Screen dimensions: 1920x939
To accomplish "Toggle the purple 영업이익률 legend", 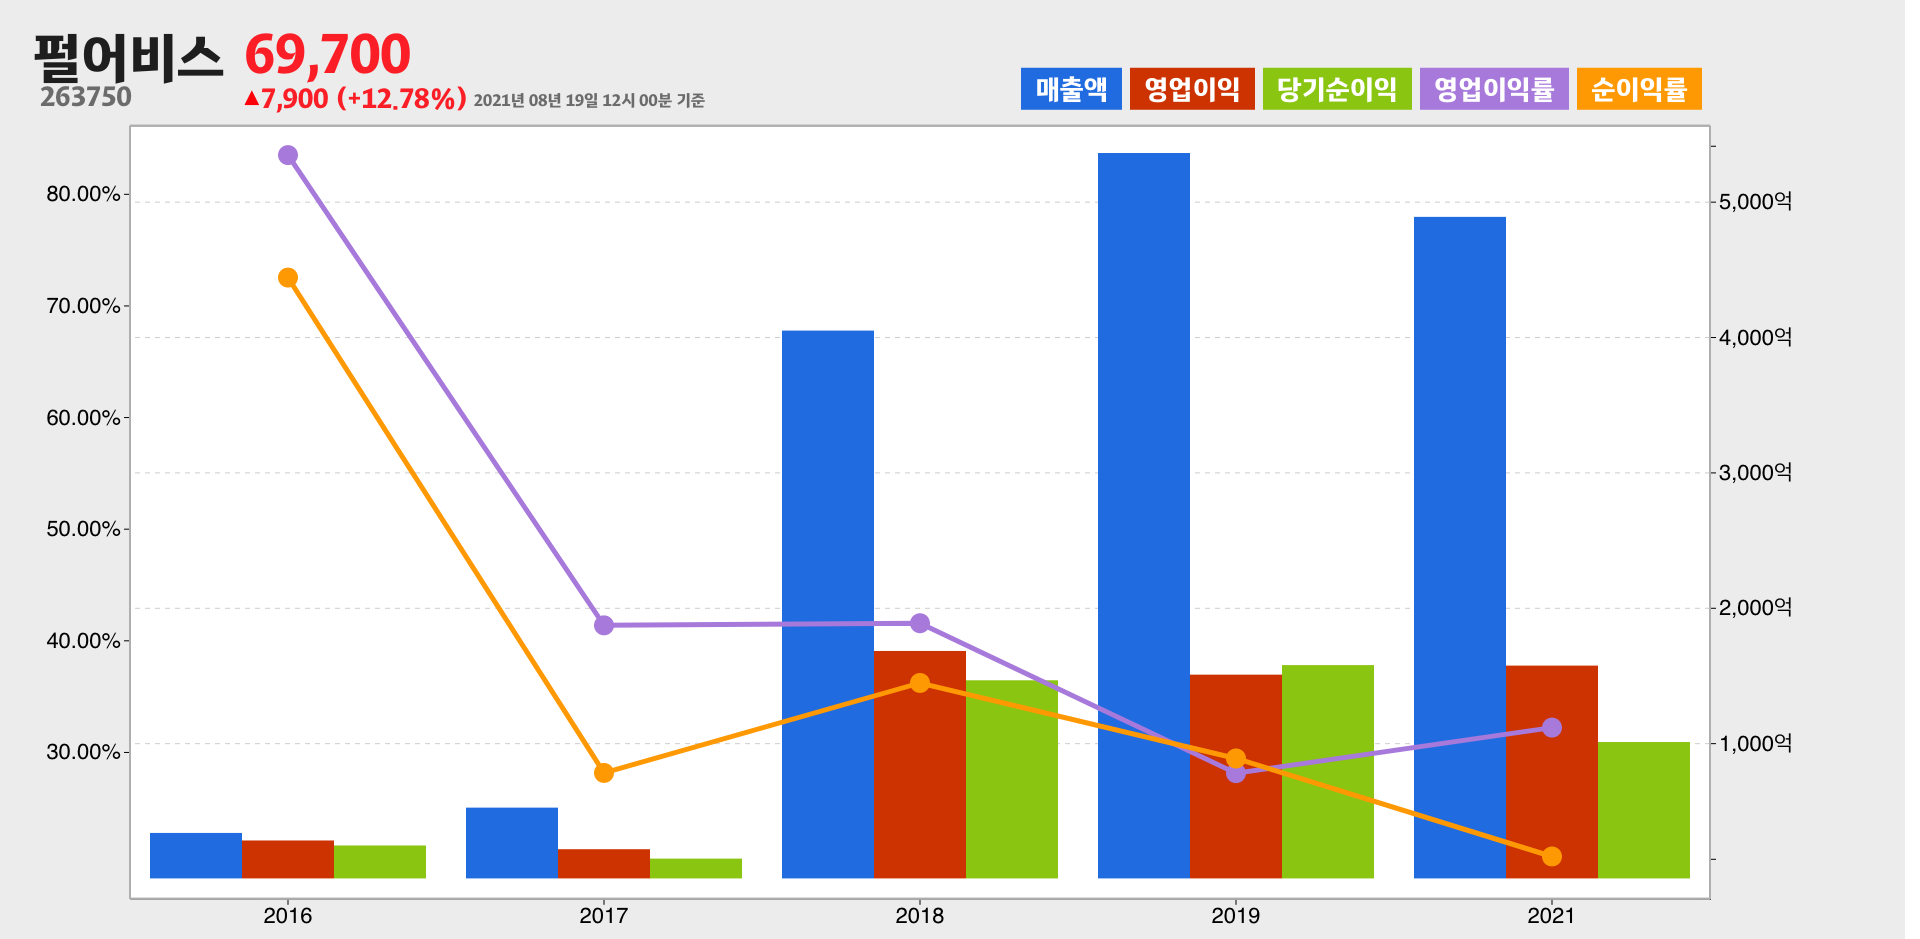I will point(1494,89).
